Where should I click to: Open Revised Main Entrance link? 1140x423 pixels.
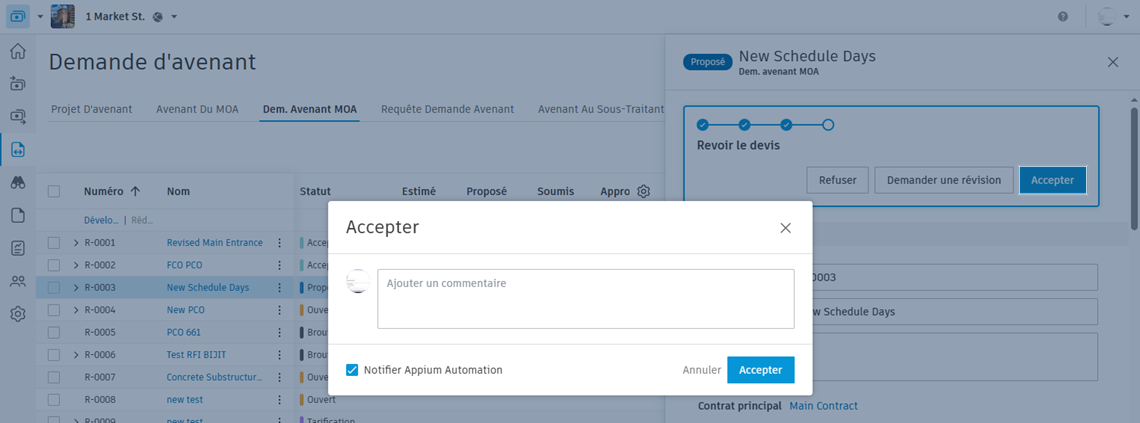(x=214, y=243)
